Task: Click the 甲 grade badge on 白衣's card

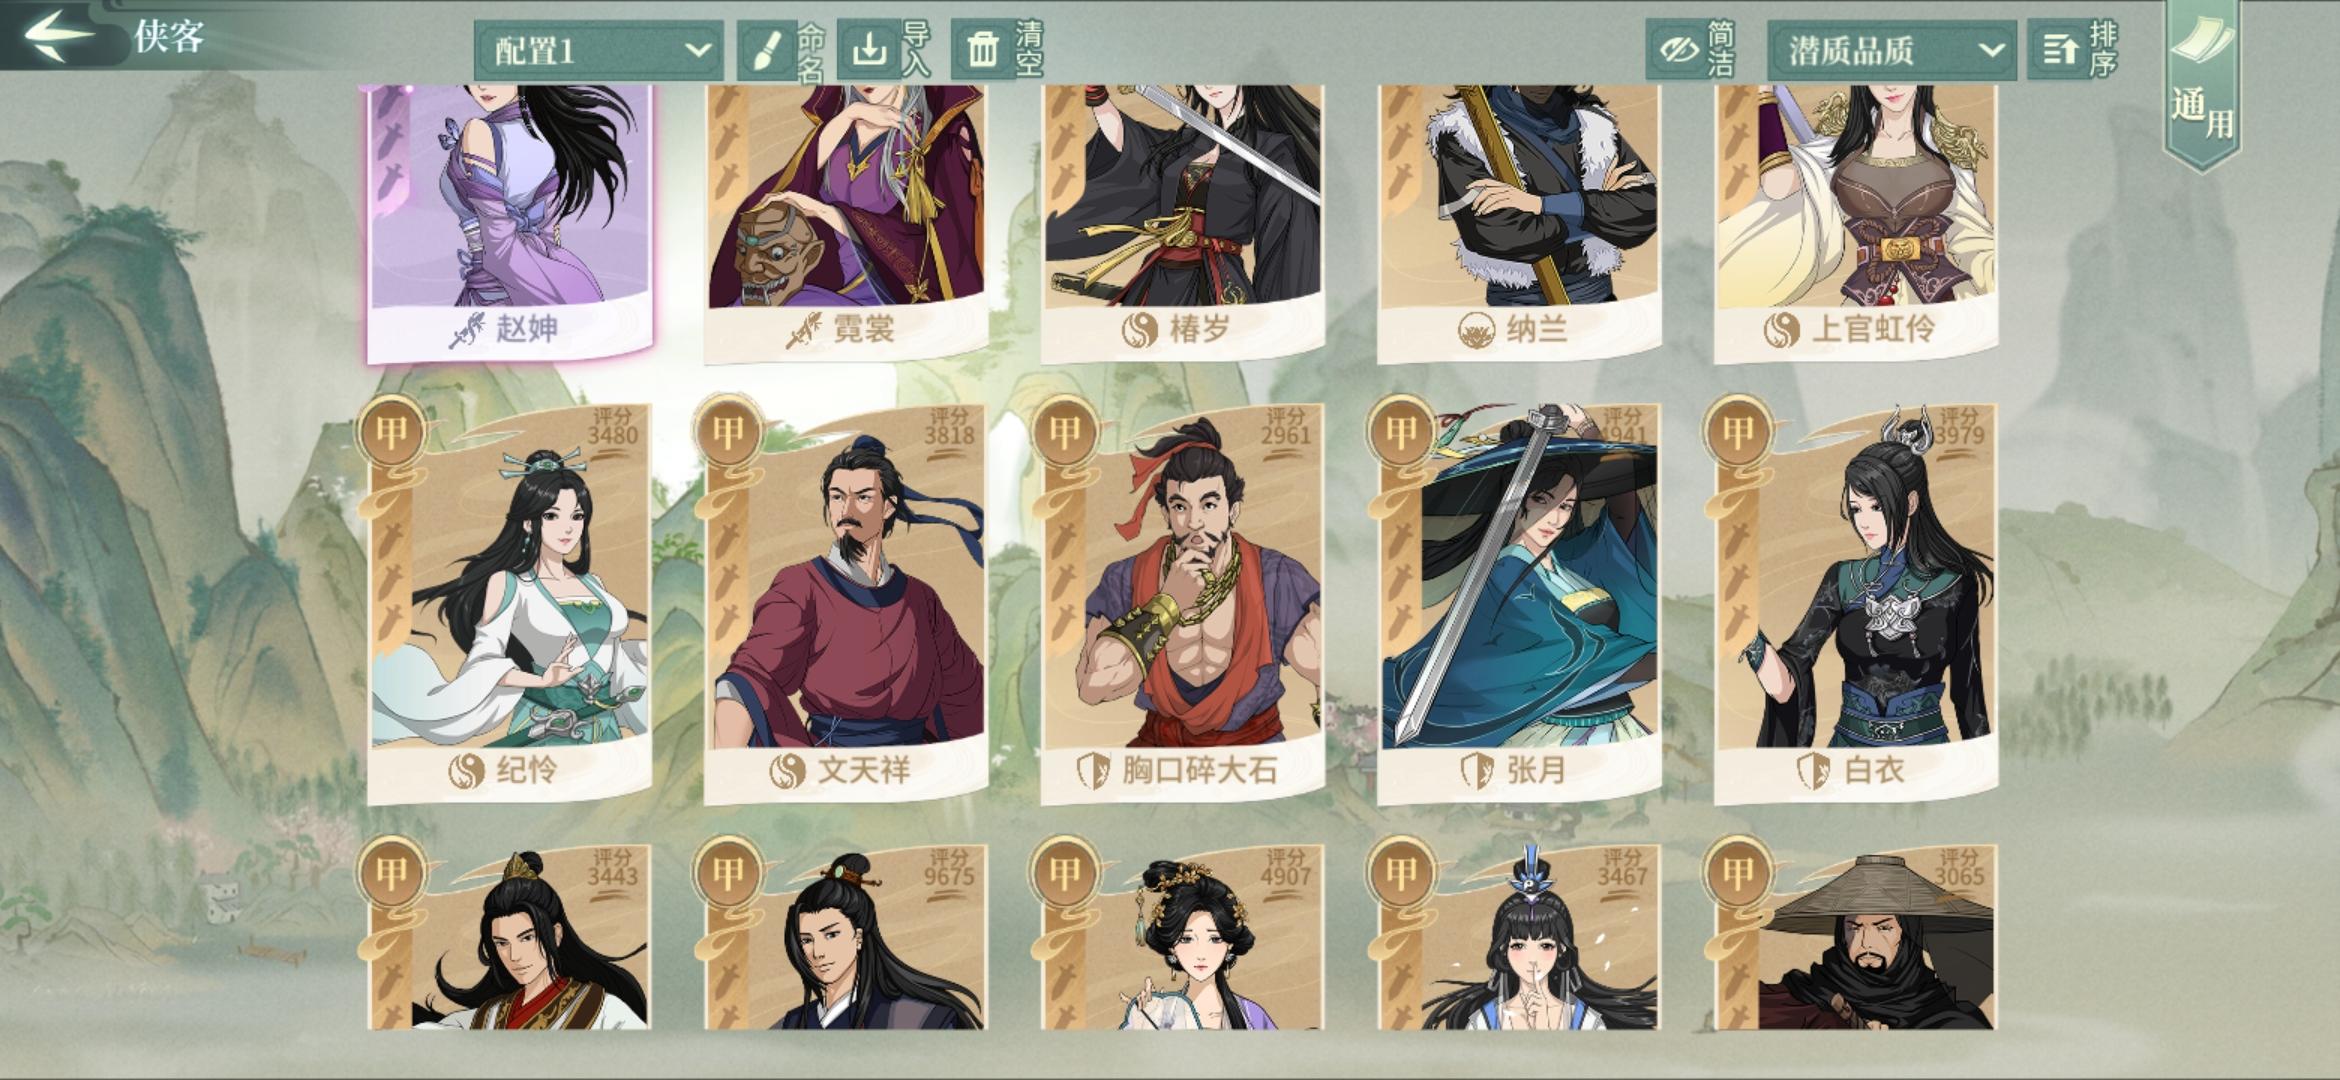Action: 1738,431
